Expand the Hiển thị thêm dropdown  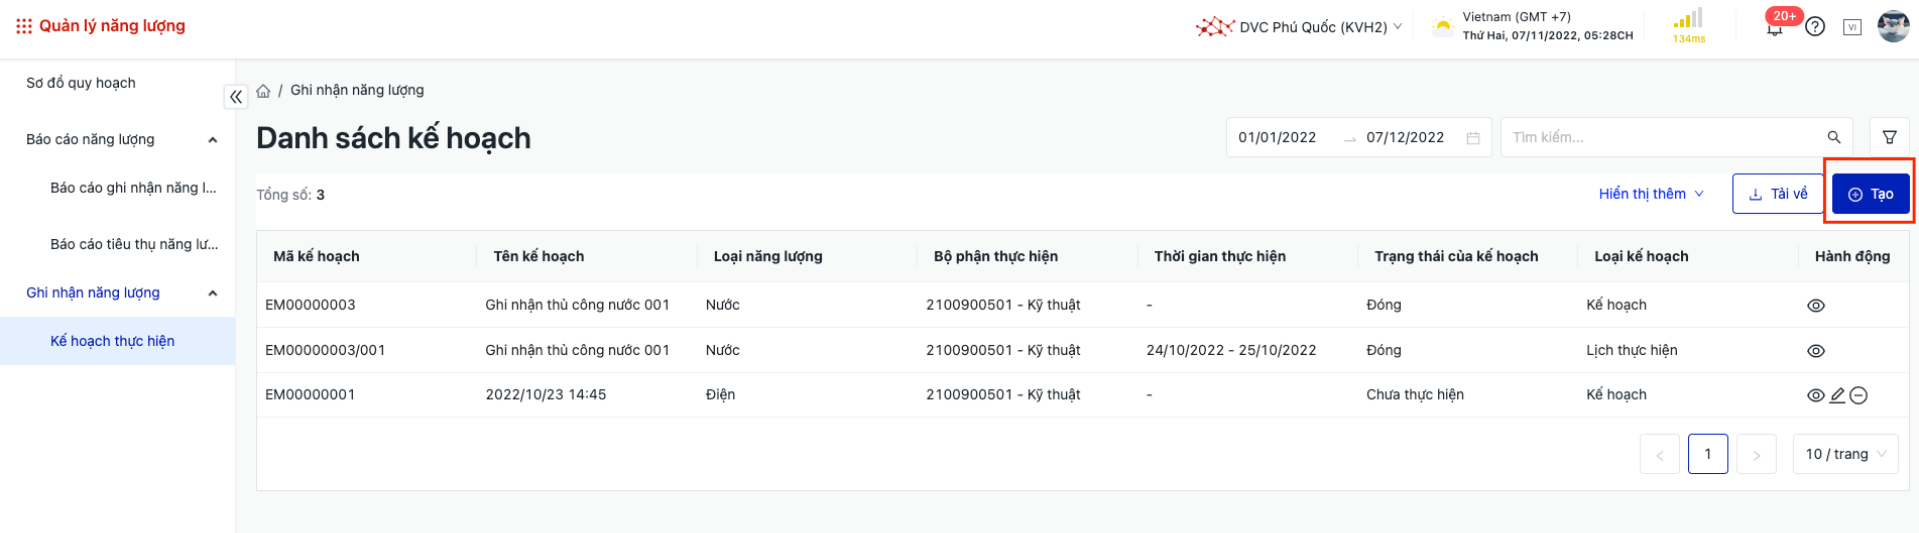point(1650,194)
